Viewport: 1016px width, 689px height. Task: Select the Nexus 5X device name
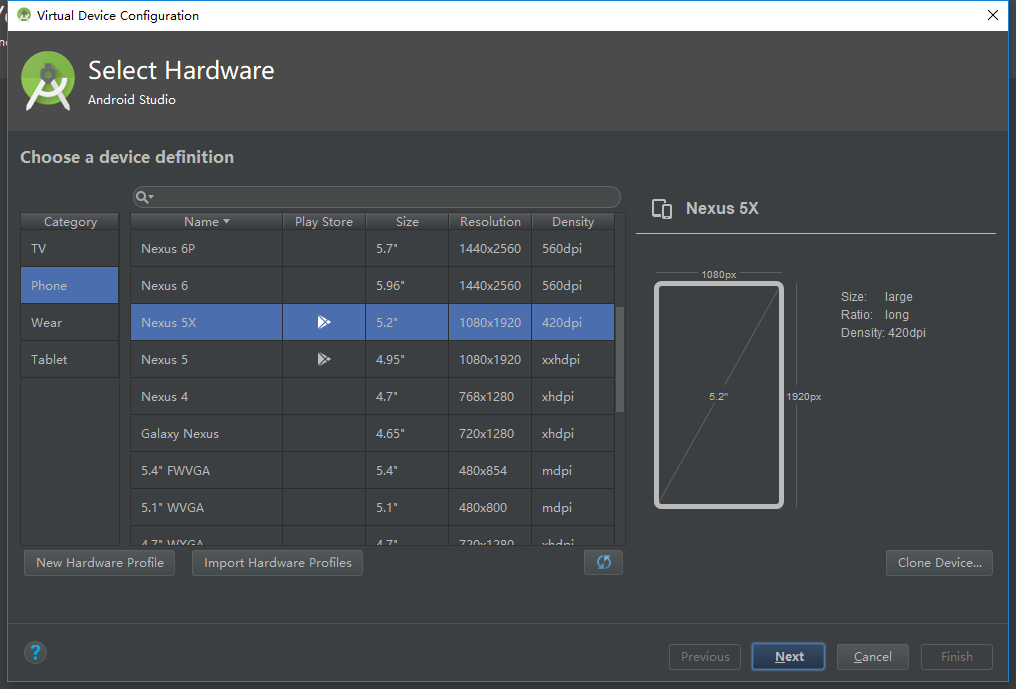[x=168, y=322]
